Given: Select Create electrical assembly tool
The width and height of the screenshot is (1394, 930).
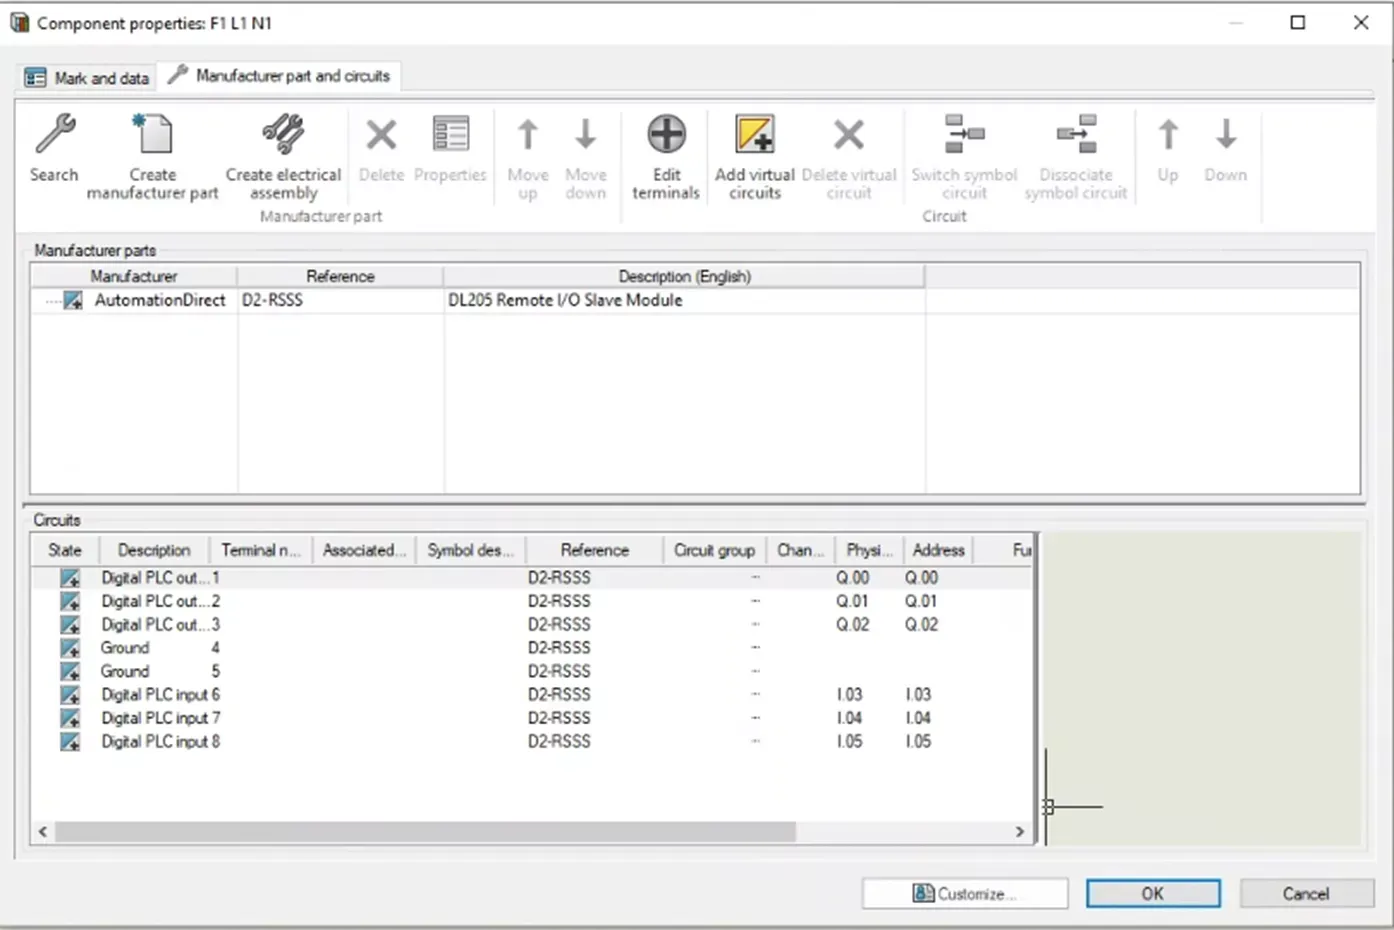Looking at the screenshot, I should [x=283, y=157].
